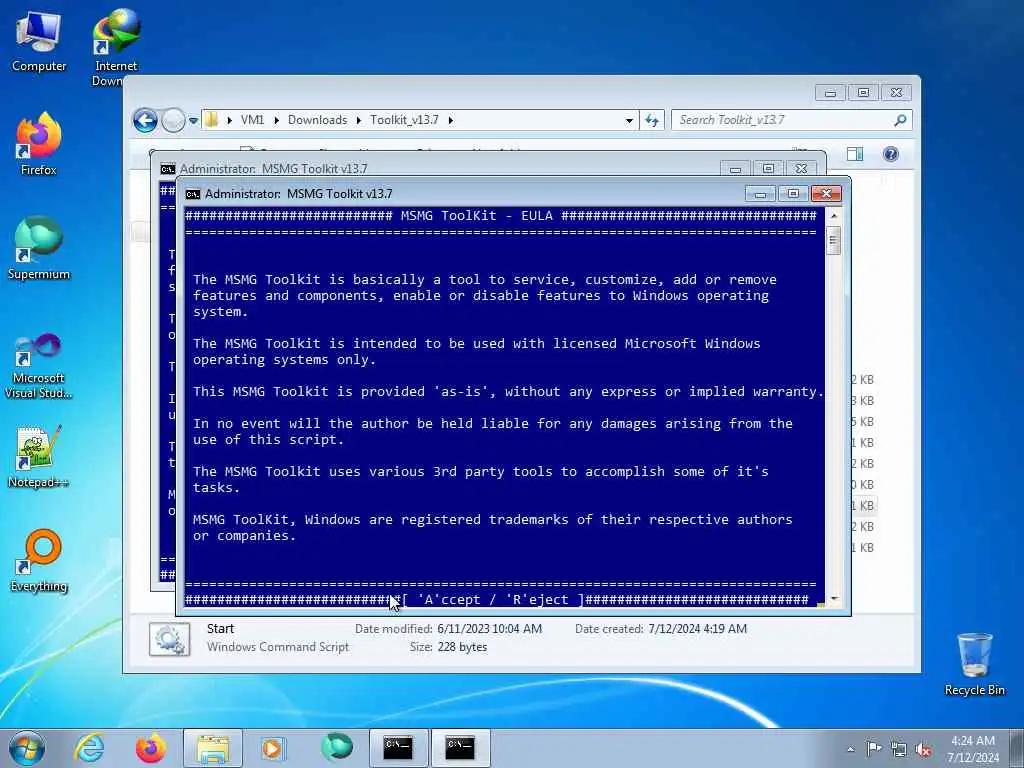
Task: Click the 'A'ccept / 'R'eject prompt text
Action: 494,600
